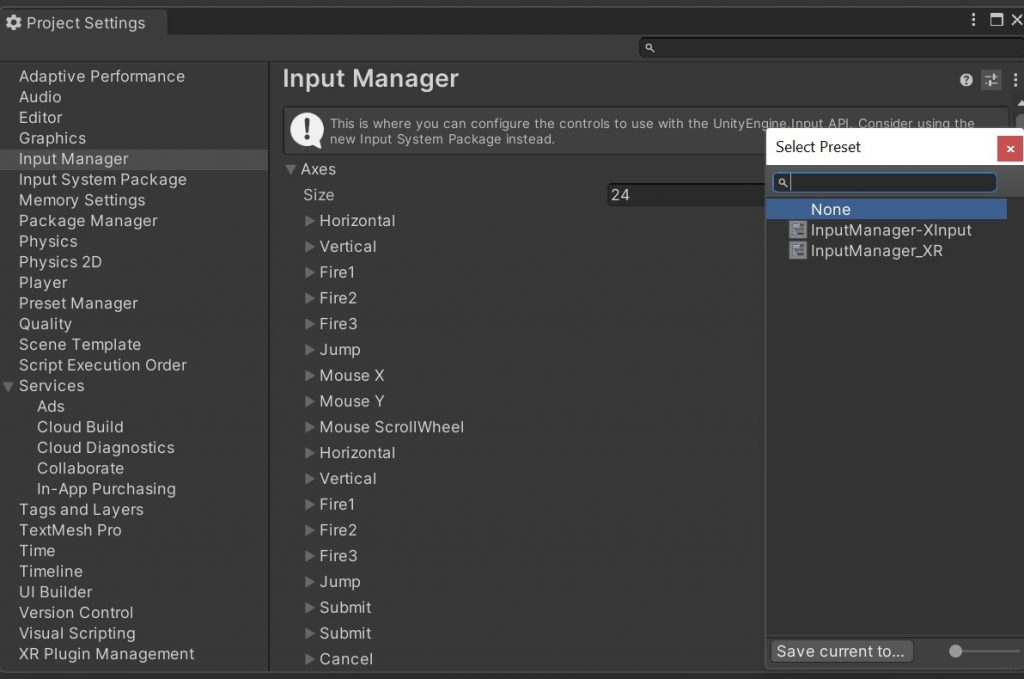Viewport: 1024px width, 679px height.
Task: Open Package Manager settings
Action: pyautogui.click(x=88, y=221)
